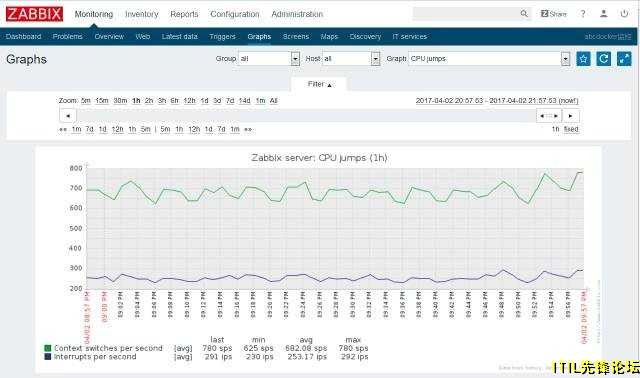Open the Group dropdown
The height and width of the screenshot is (378, 640).
(269, 59)
